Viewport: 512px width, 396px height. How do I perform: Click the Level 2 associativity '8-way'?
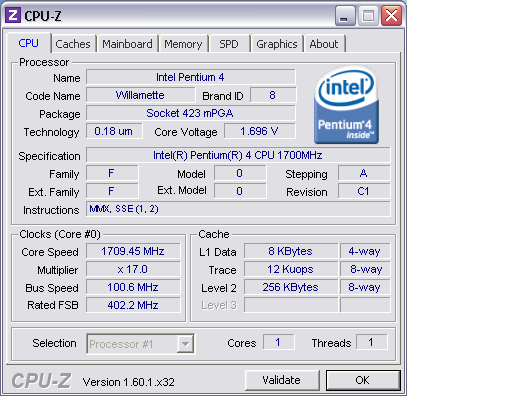365,287
